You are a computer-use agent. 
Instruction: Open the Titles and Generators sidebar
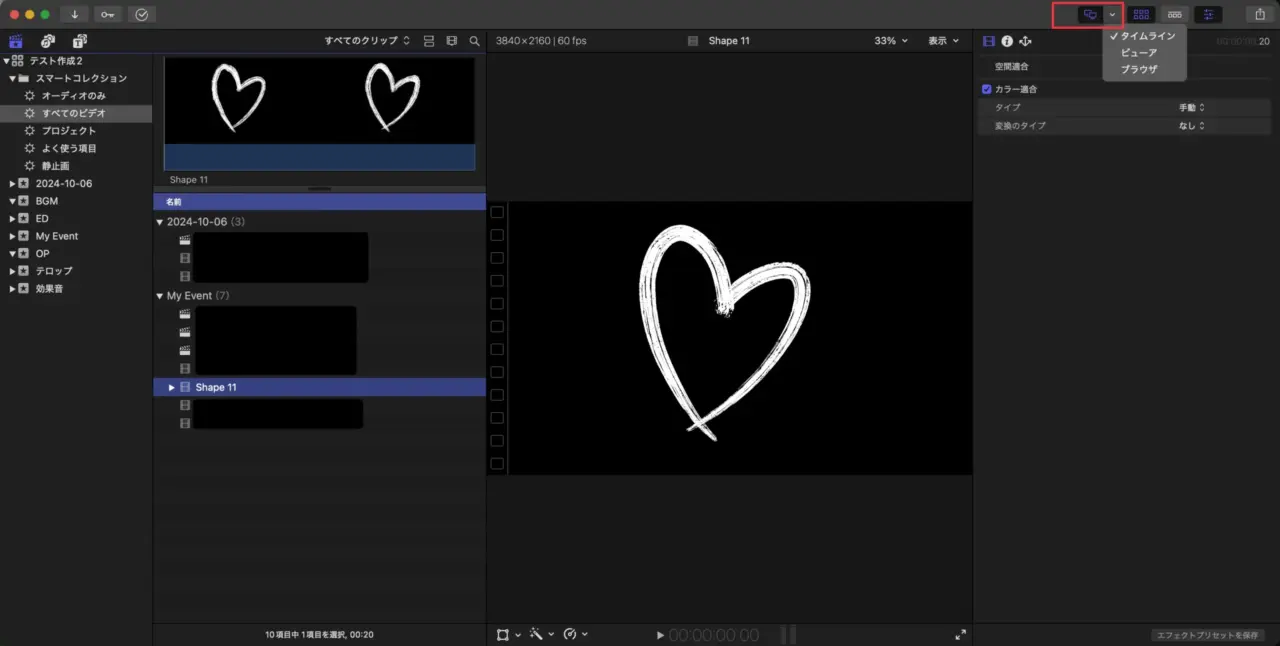79,41
